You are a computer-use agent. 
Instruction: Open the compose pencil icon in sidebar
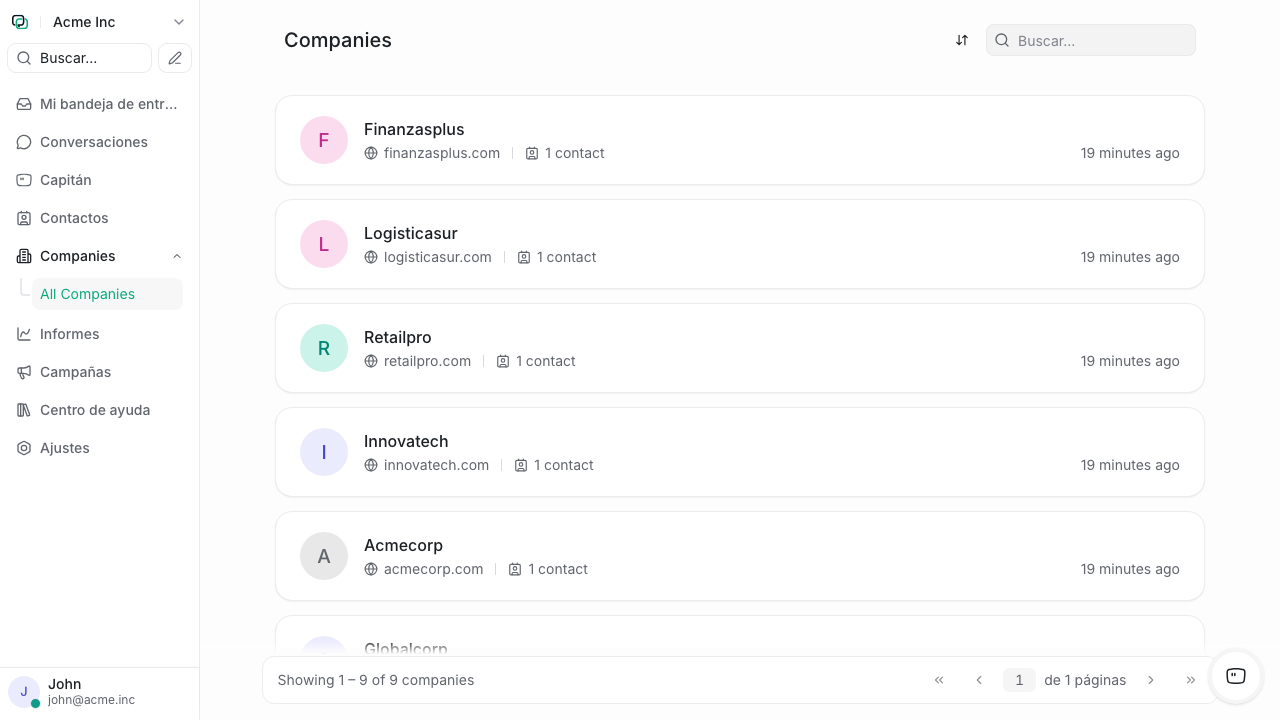click(x=174, y=58)
